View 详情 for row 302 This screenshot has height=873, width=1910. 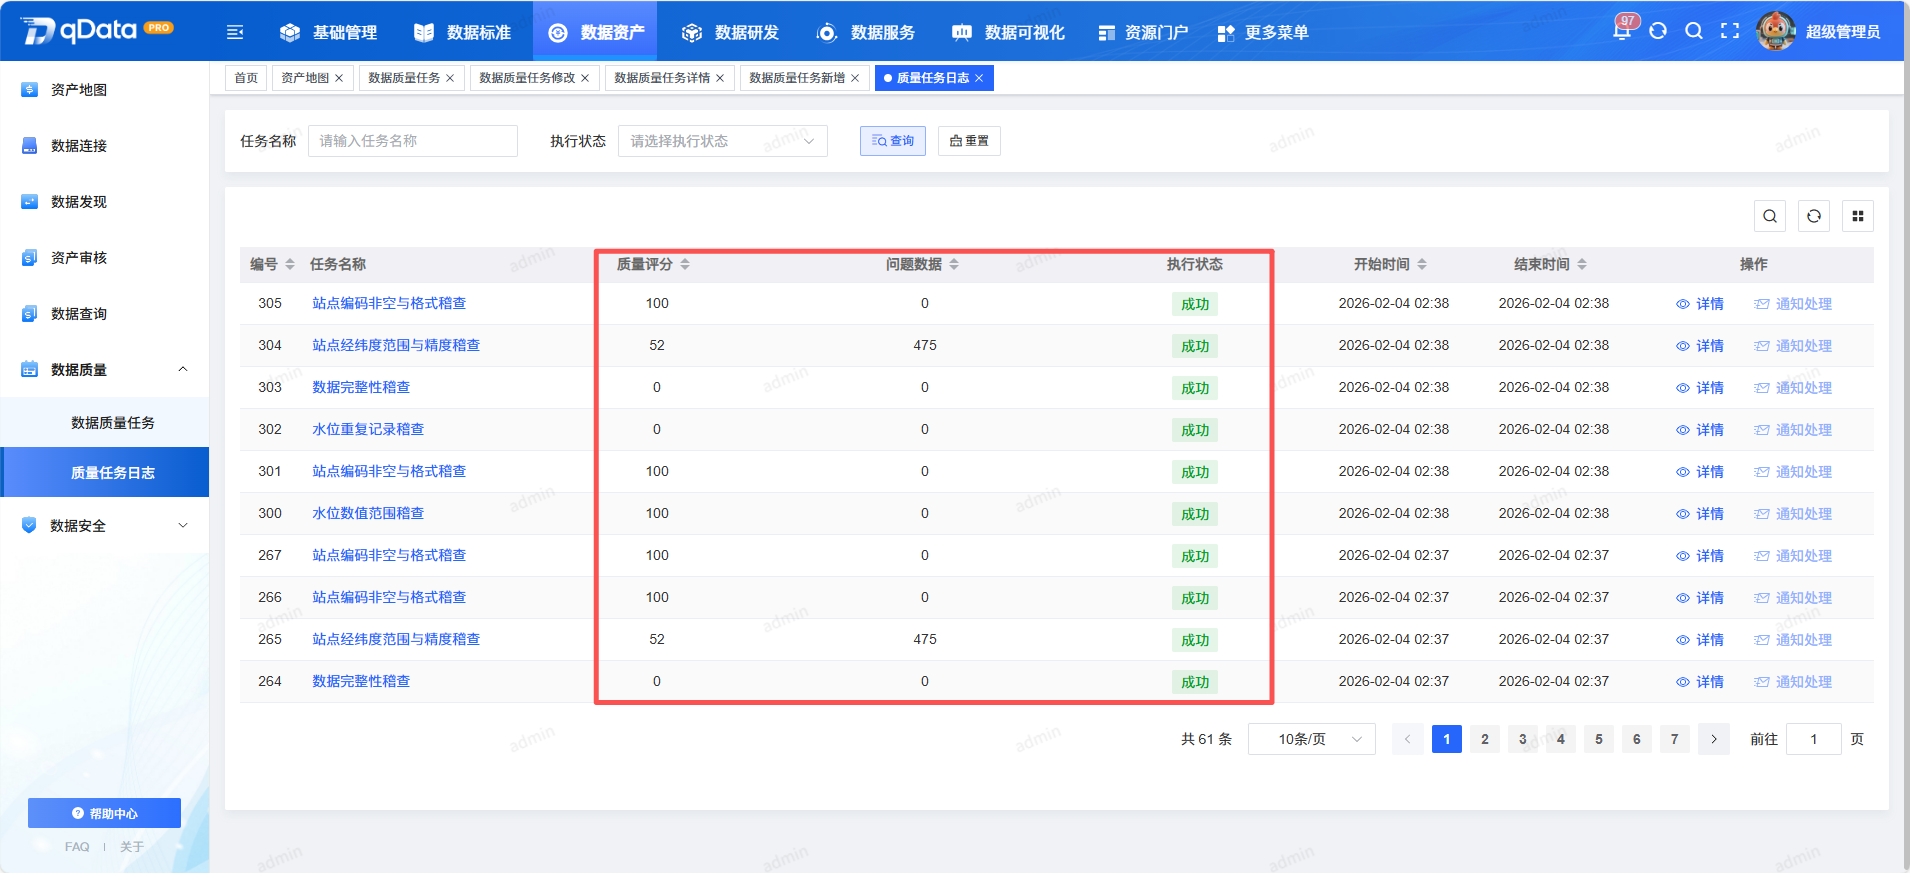pyautogui.click(x=1700, y=430)
